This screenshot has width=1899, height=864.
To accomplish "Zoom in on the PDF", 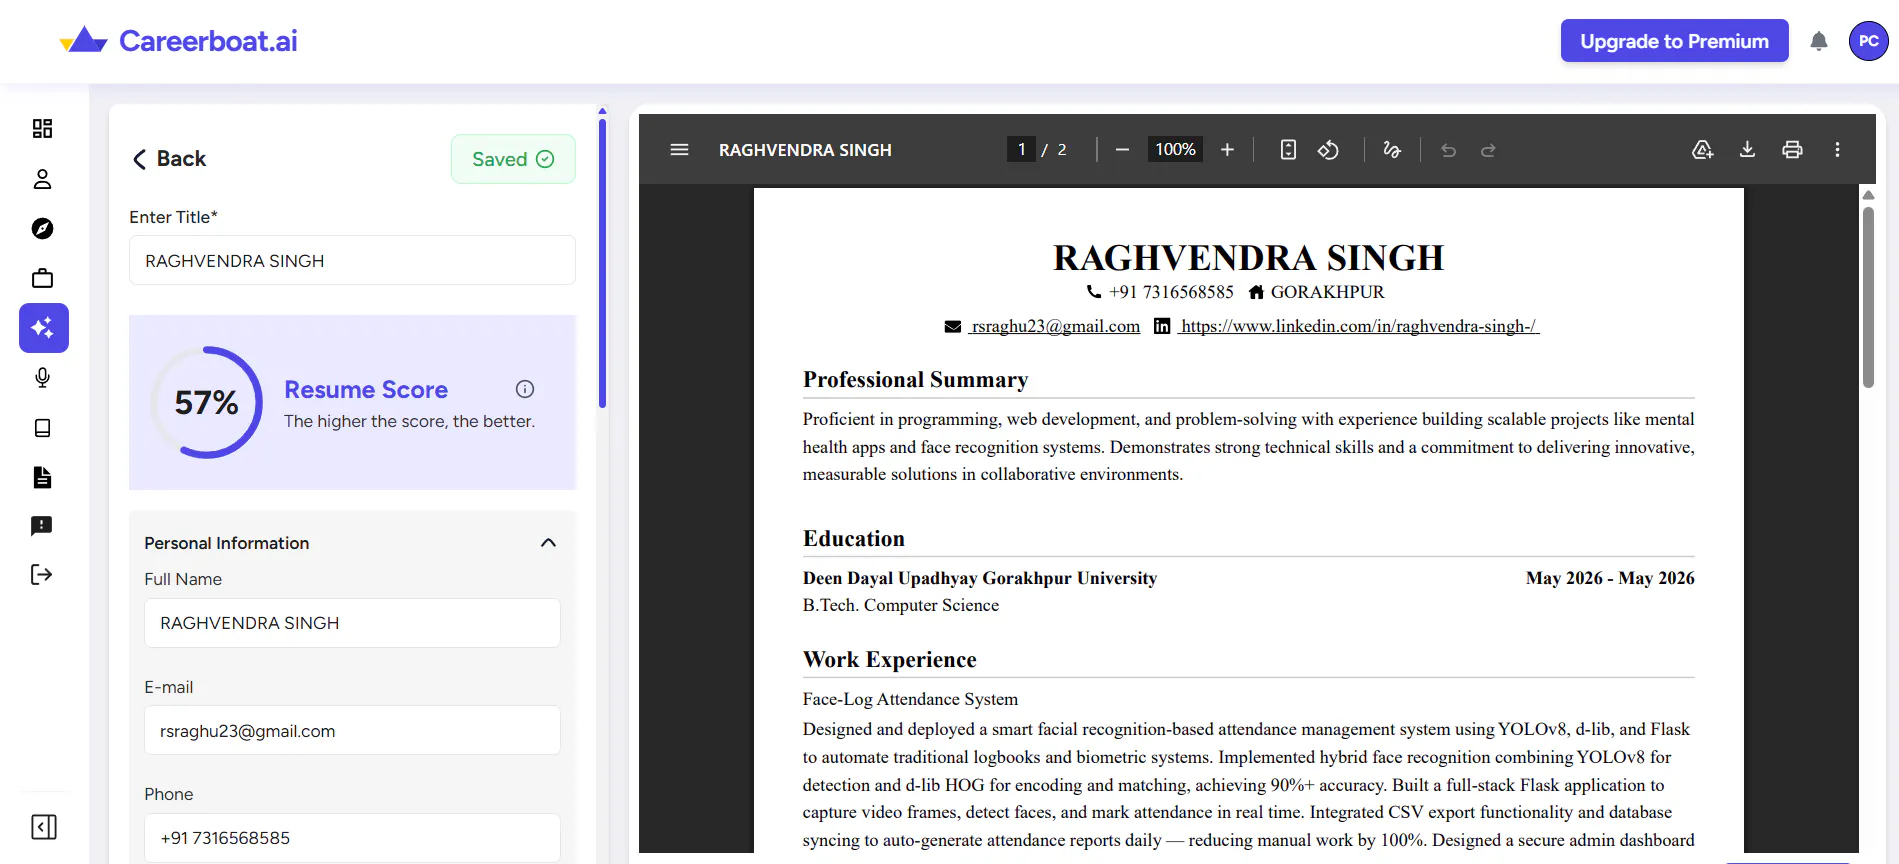I will point(1227,149).
